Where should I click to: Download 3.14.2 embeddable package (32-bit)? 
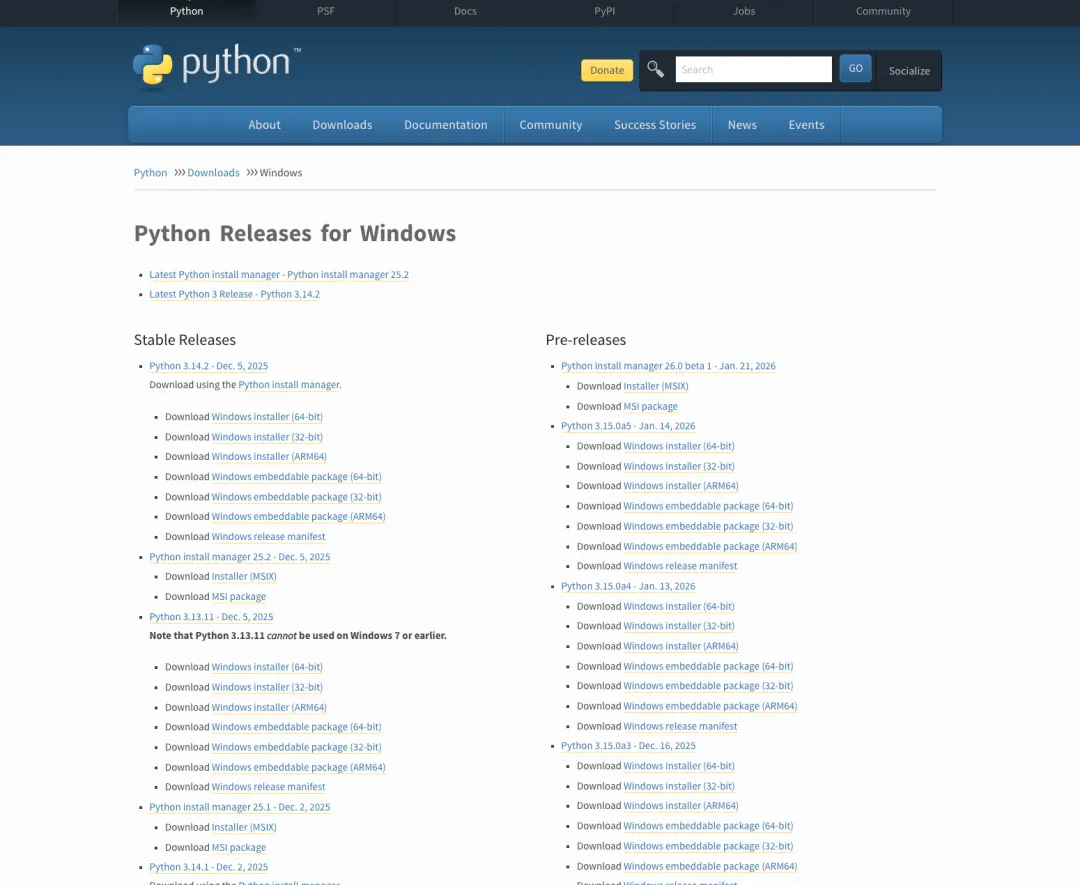[296, 497]
